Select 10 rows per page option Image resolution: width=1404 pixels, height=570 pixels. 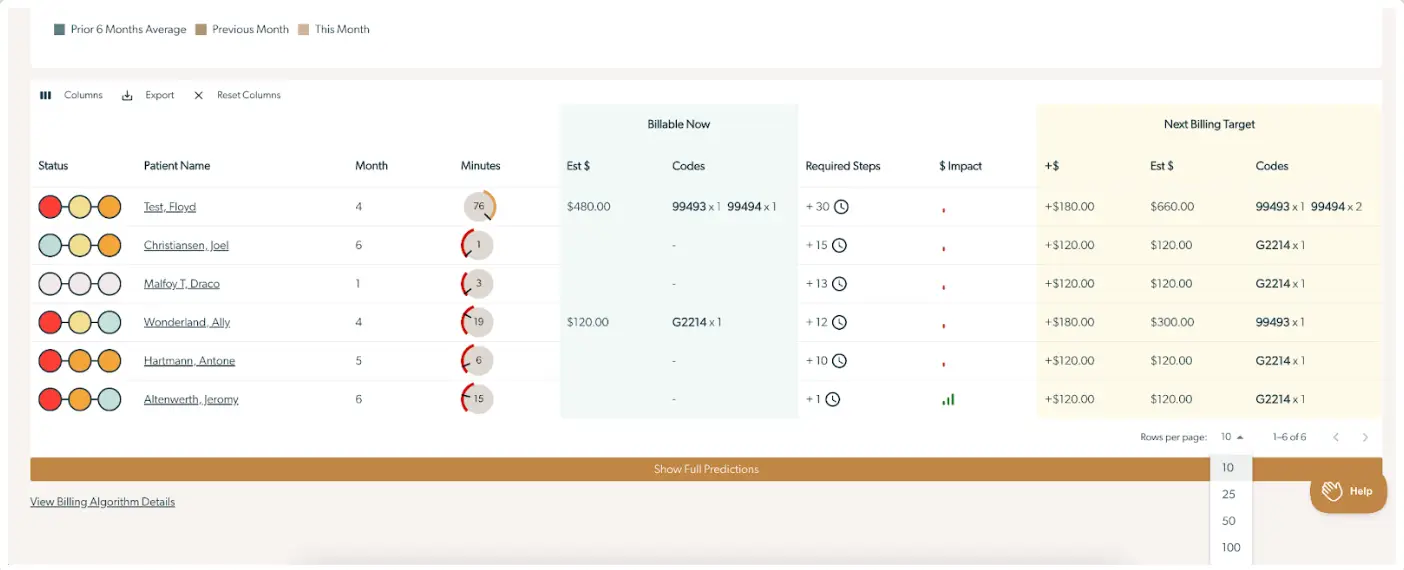click(x=1231, y=468)
